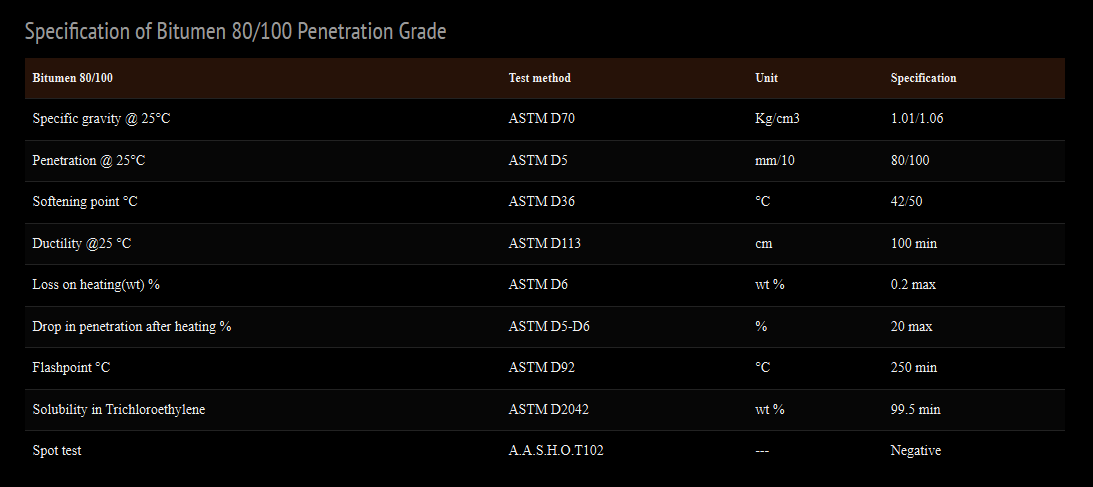Image resolution: width=1093 pixels, height=487 pixels.
Task: Click the 'Unit' column header
Action: [x=766, y=78]
